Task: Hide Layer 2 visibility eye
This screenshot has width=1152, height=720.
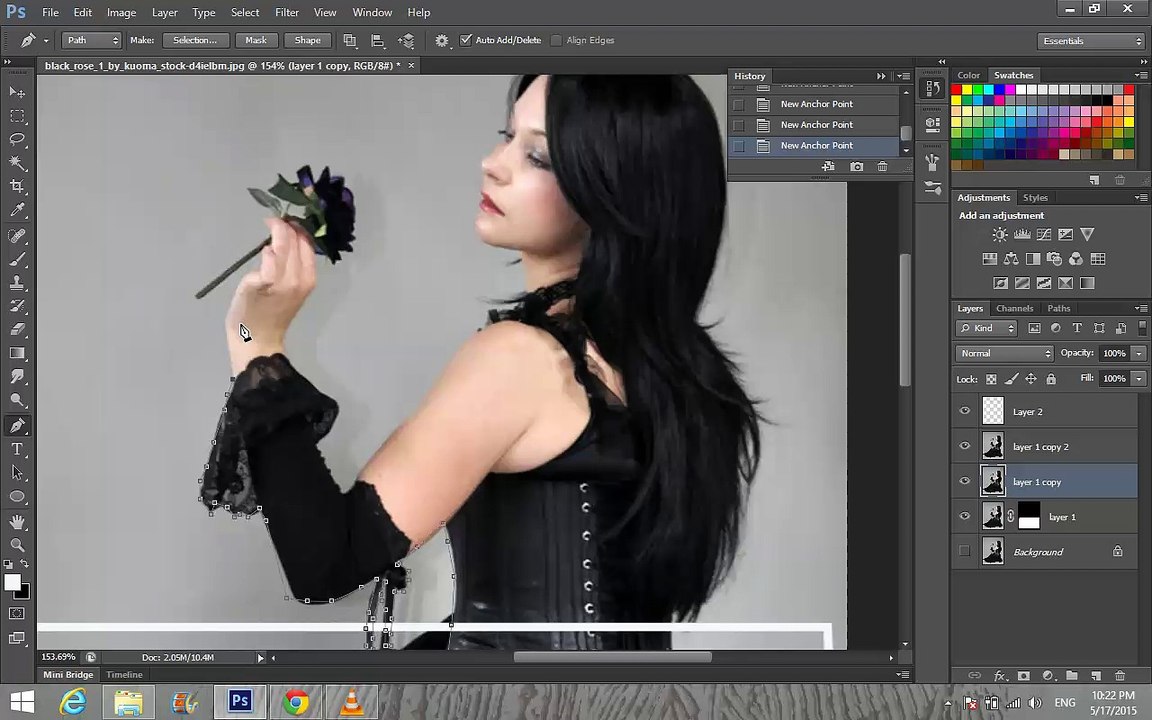Action: pos(965,411)
